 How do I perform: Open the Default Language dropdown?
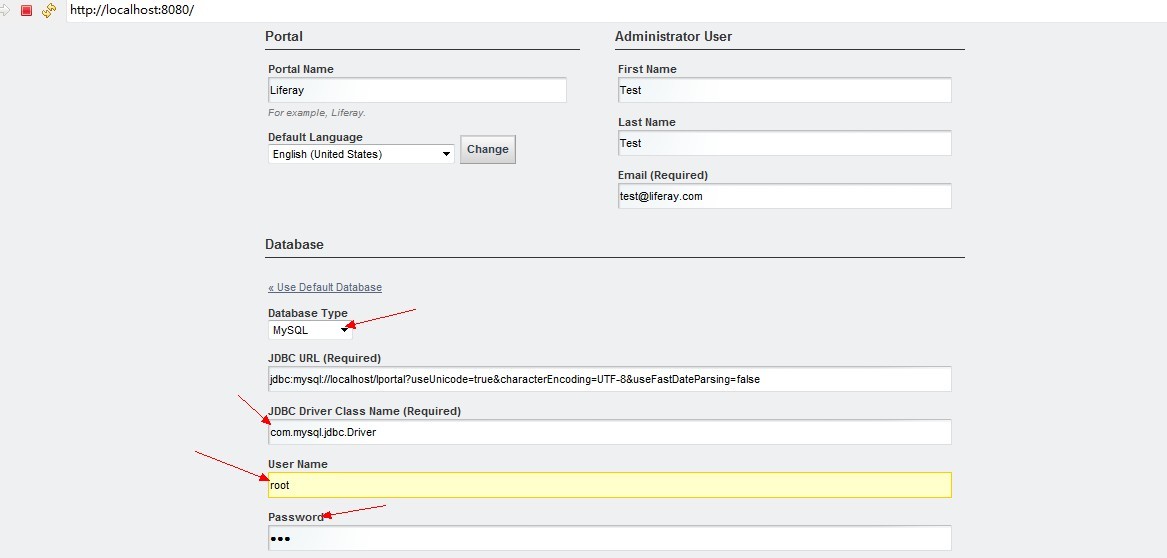361,154
